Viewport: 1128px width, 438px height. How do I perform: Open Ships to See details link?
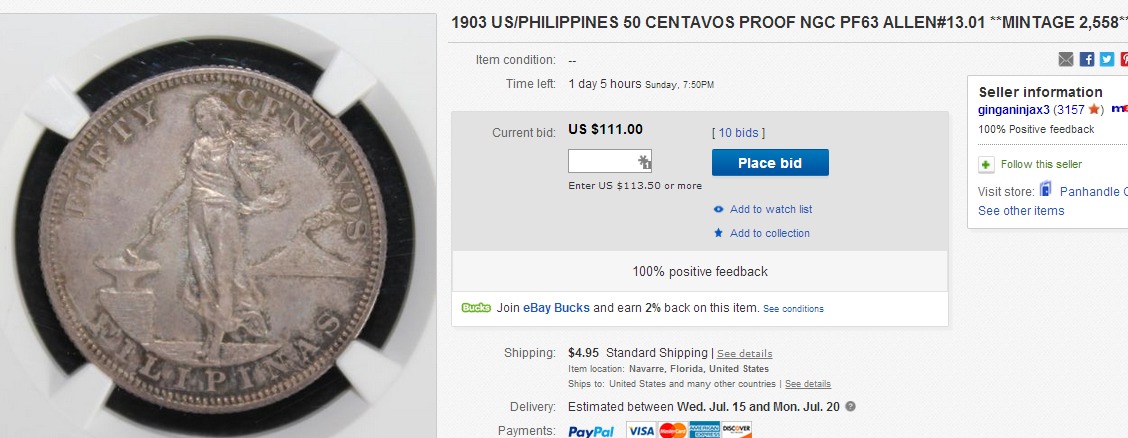(x=808, y=384)
